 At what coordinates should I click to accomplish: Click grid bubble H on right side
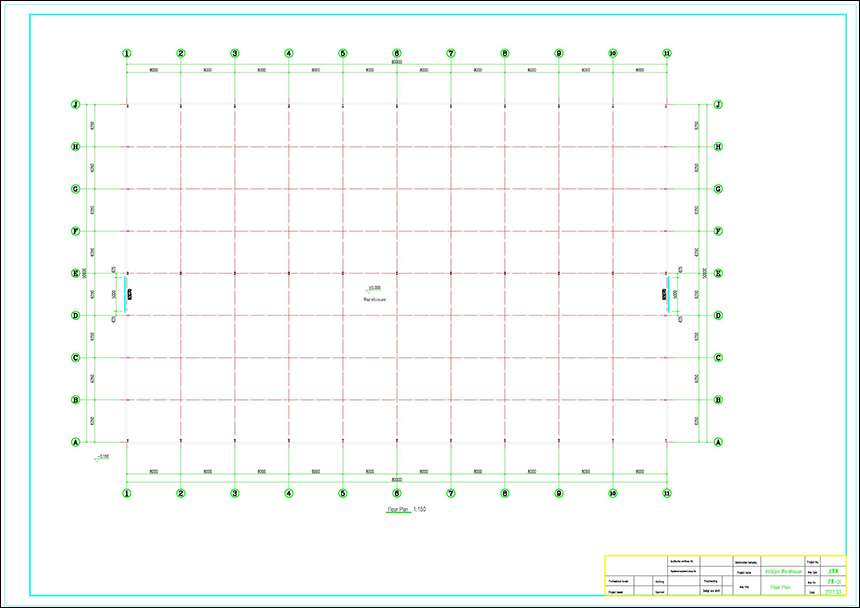pos(718,146)
